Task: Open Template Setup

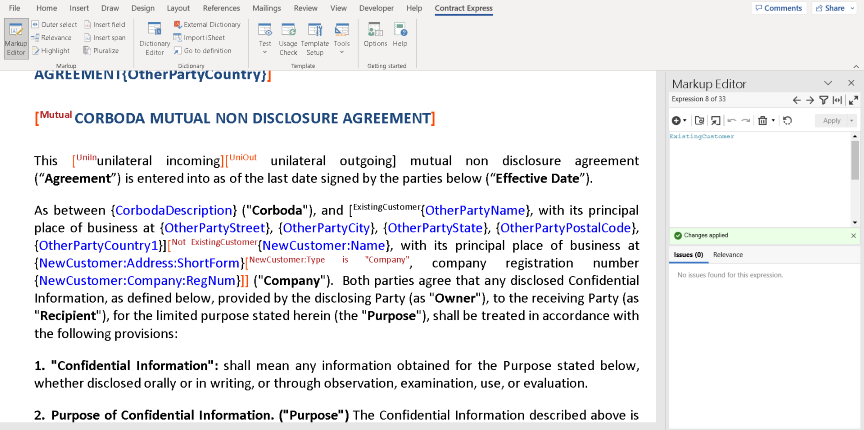Action: (x=315, y=38)
